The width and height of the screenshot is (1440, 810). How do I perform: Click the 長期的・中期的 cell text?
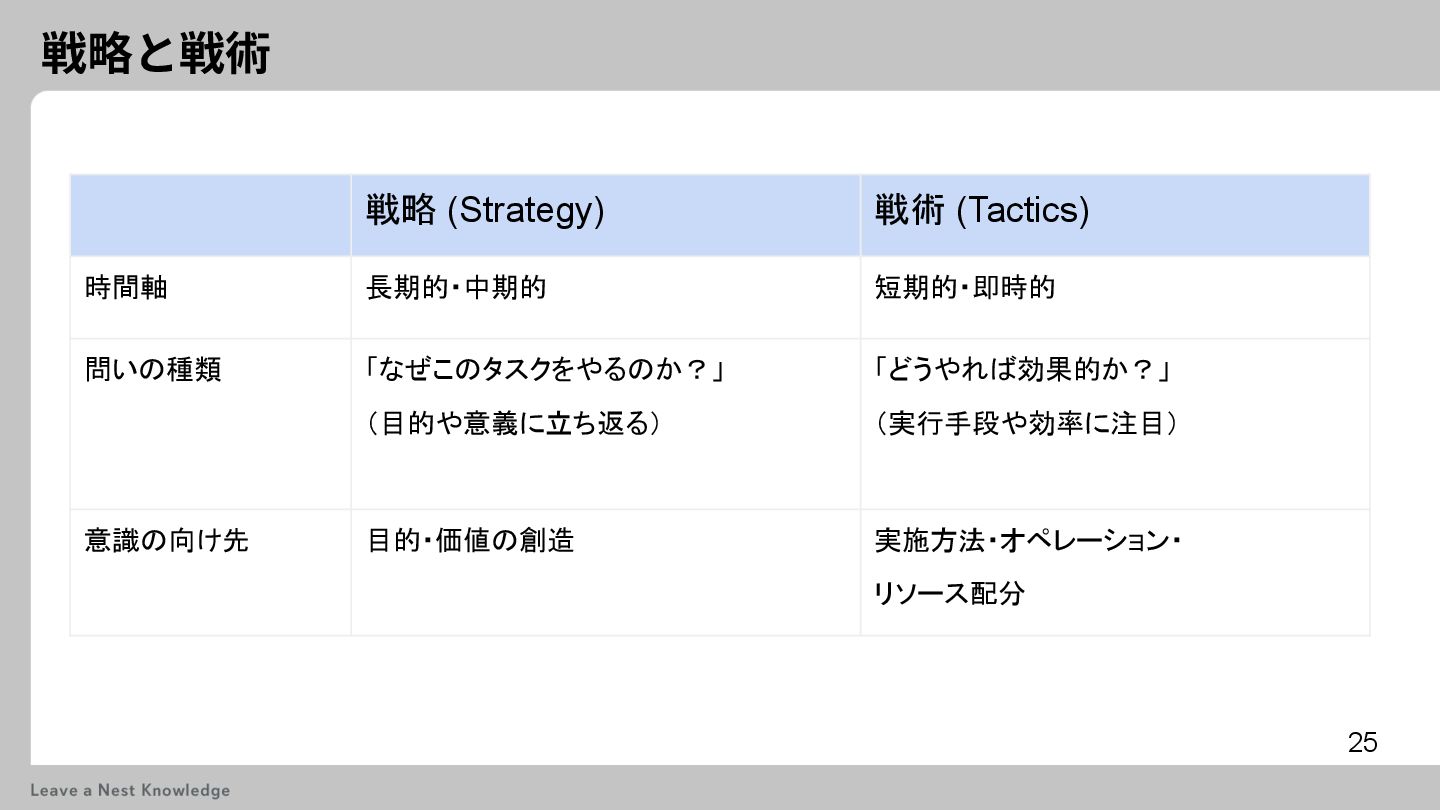point(456,288)
